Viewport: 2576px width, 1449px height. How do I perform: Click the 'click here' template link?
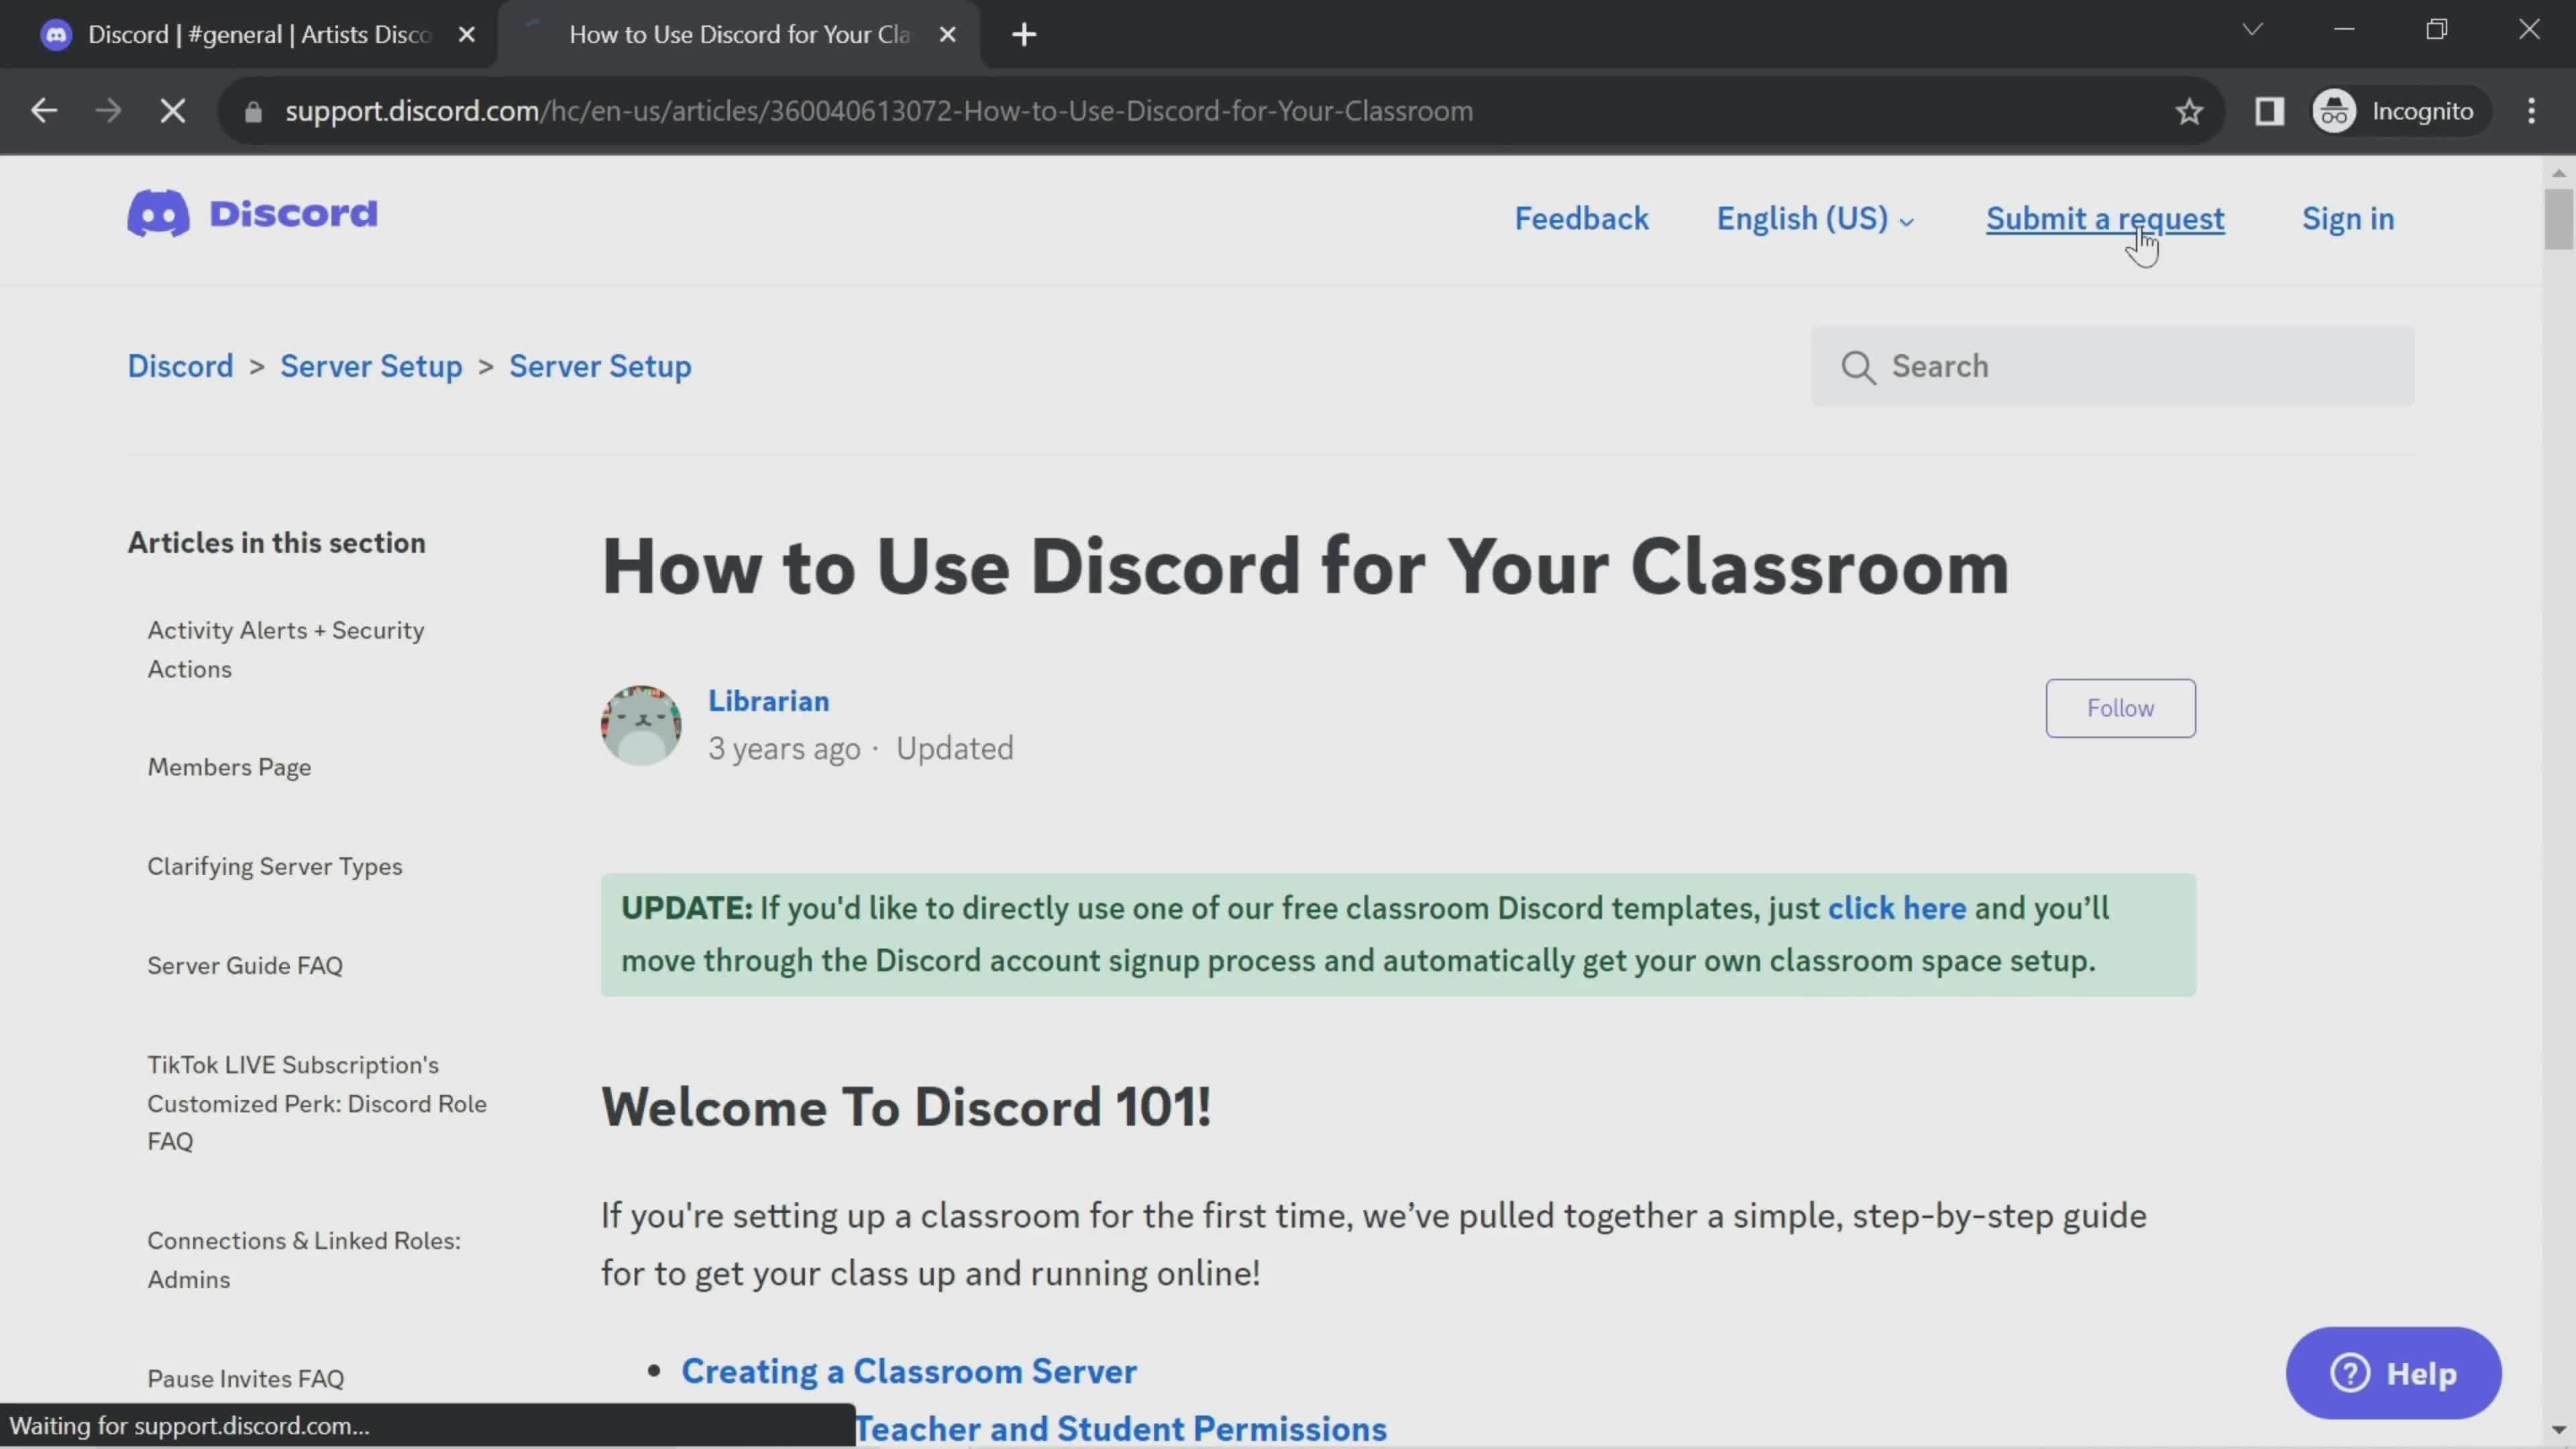click(1896, 908)
